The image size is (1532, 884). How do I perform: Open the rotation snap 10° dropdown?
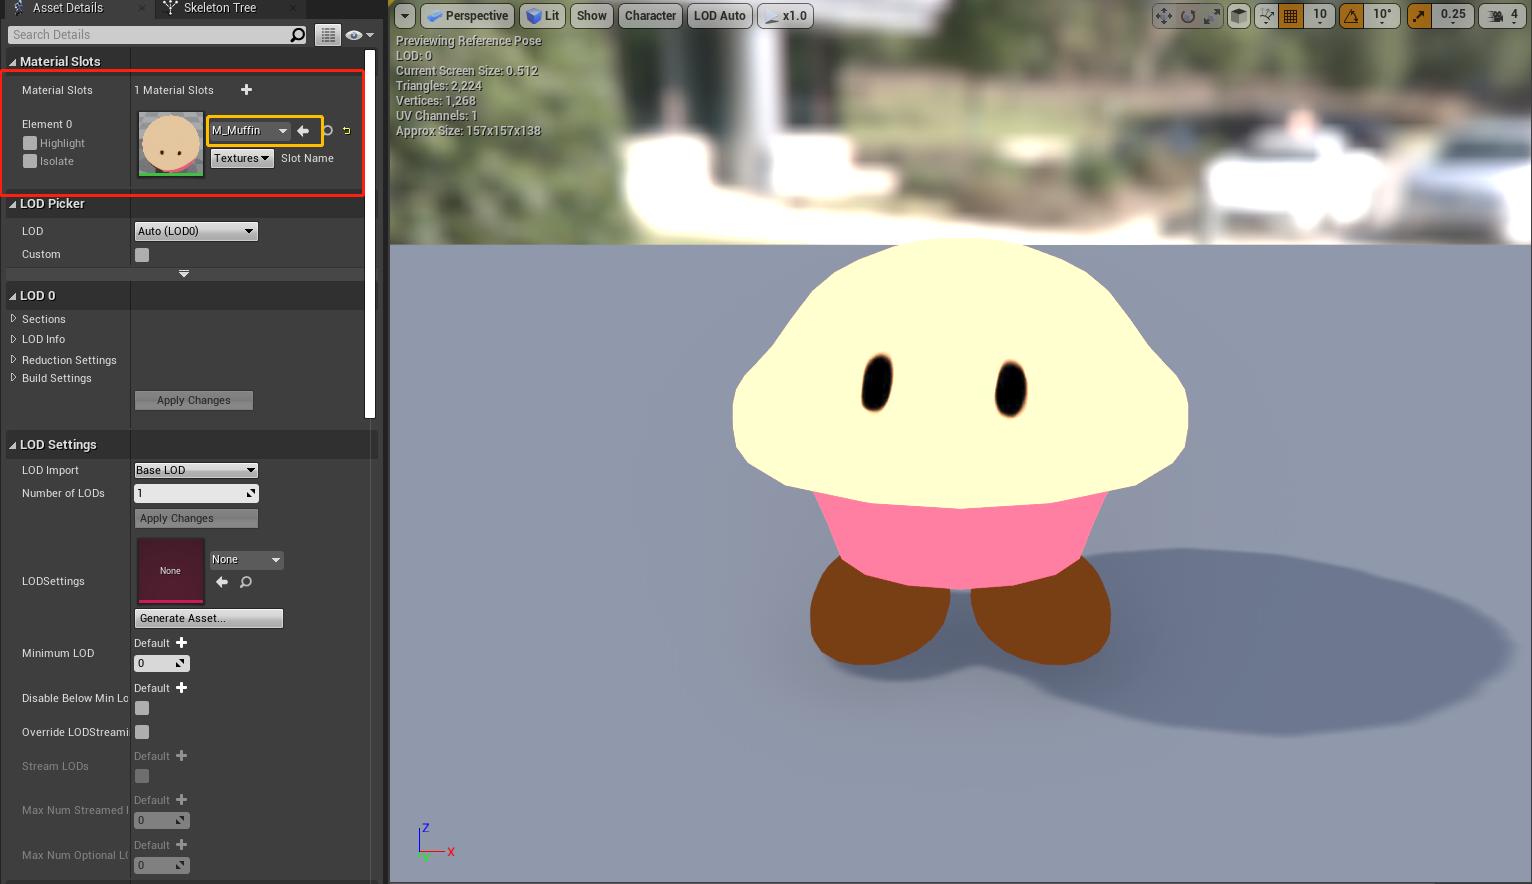[x=1382, y=16]
